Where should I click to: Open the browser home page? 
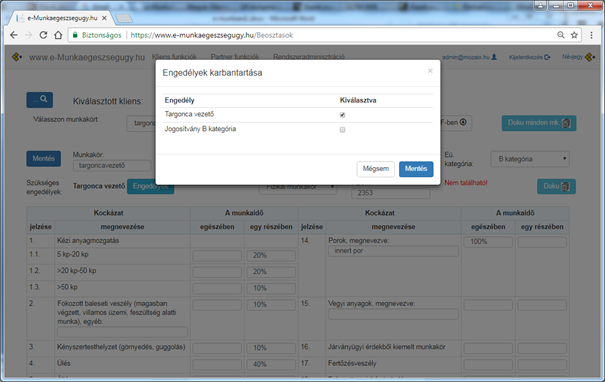(58, 35)
